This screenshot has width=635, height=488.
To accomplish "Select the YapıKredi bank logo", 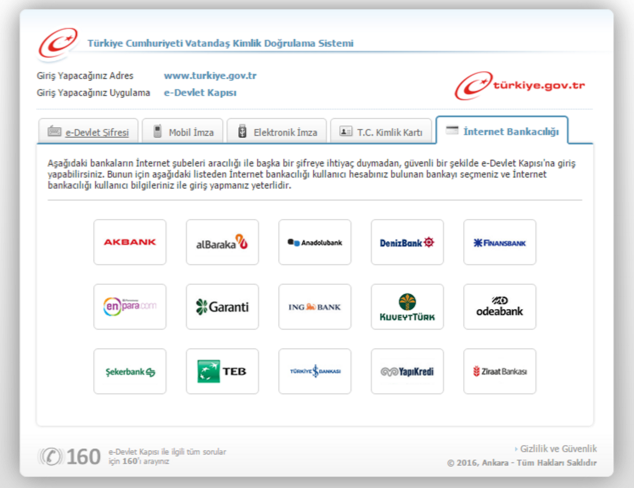I will (407, 371).
